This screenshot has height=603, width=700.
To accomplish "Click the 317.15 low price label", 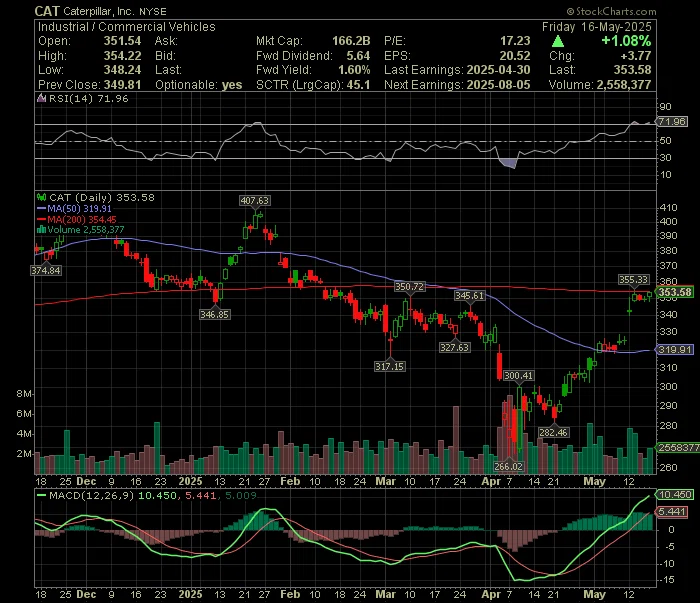I will 389,366.
